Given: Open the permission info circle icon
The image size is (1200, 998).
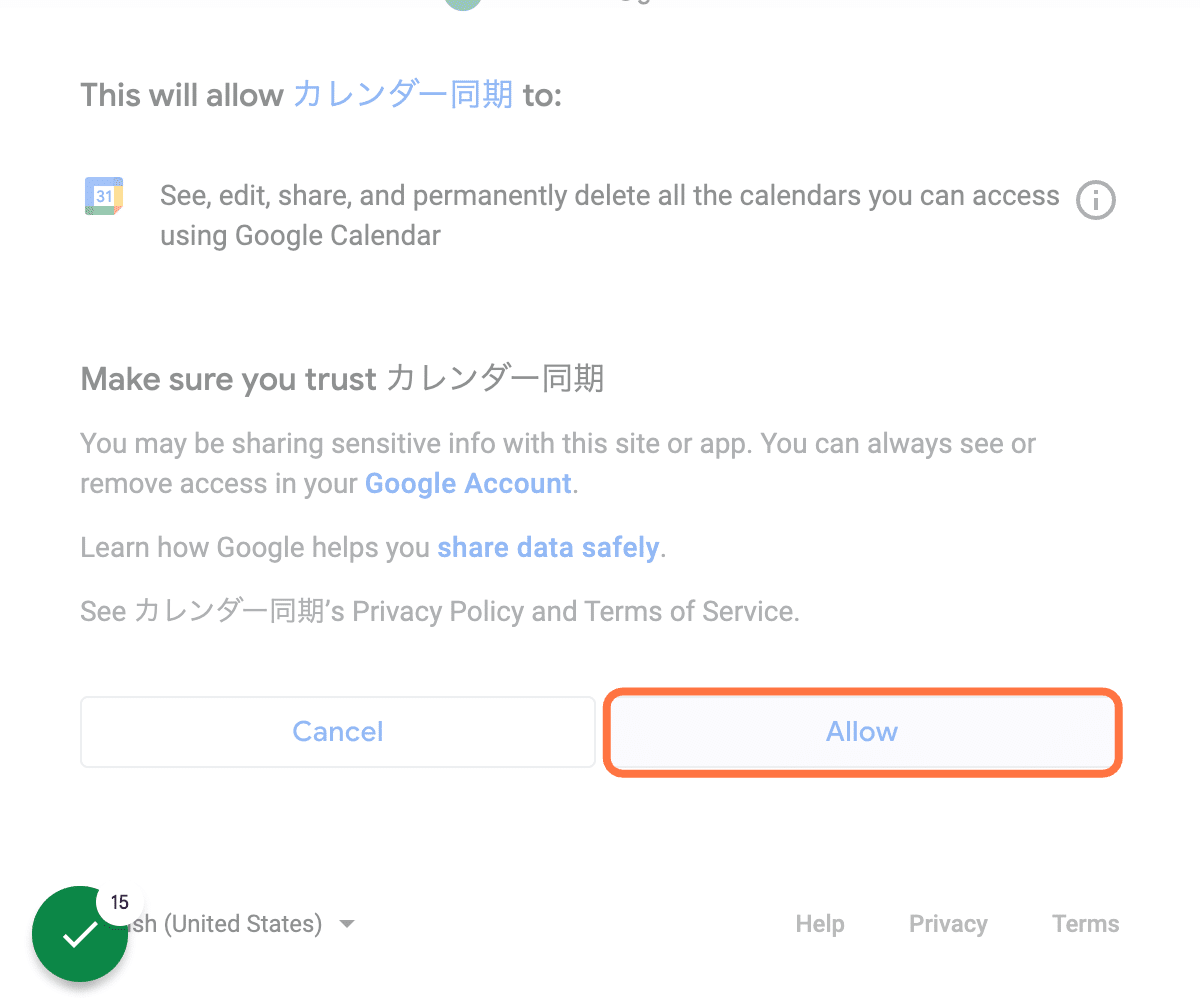Looking at the screenshot, I should pos(1095,200).
